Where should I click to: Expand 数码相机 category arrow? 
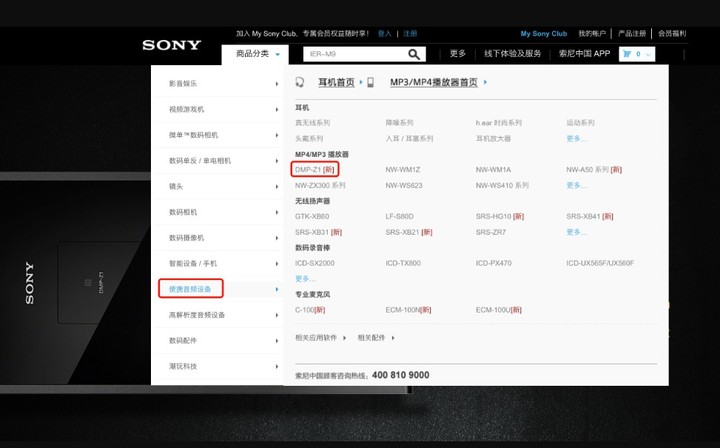277,212
